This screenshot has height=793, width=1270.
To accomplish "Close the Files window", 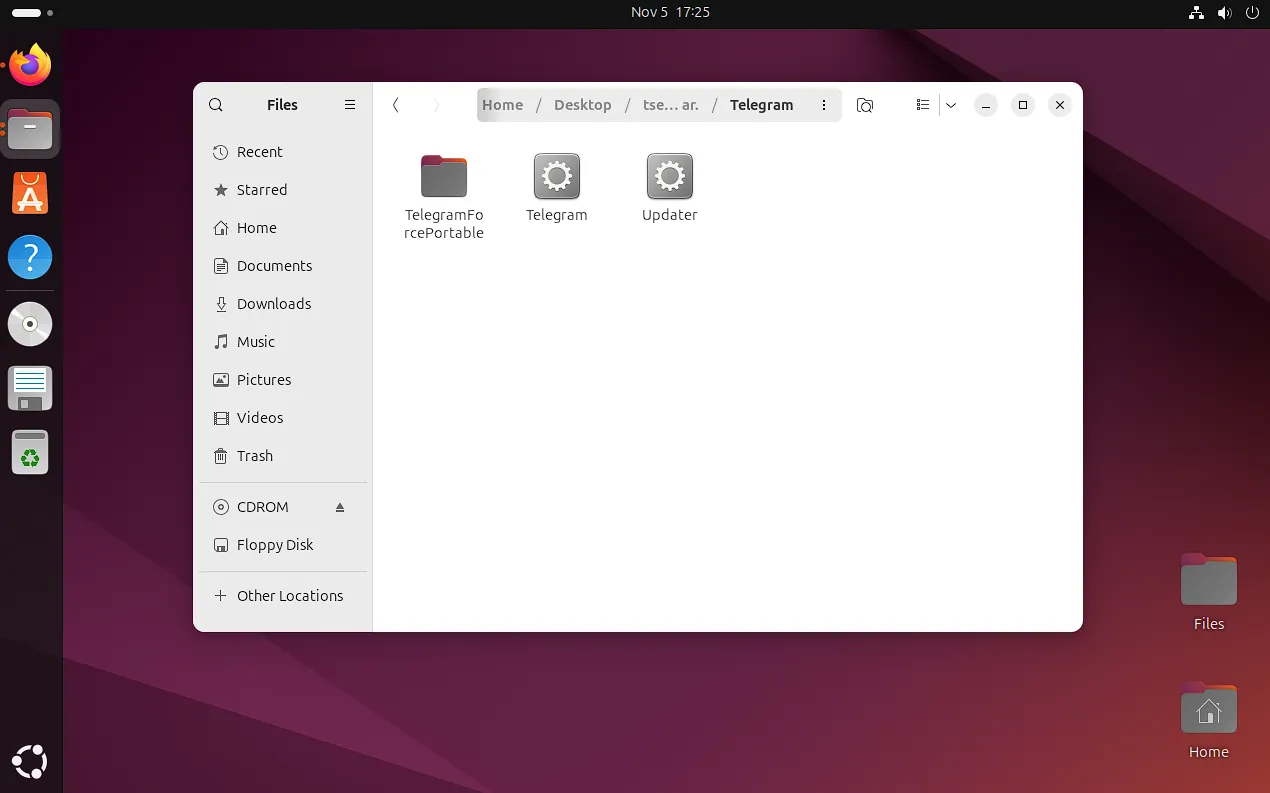I will pyautogui.click(x=1060, y=105).
